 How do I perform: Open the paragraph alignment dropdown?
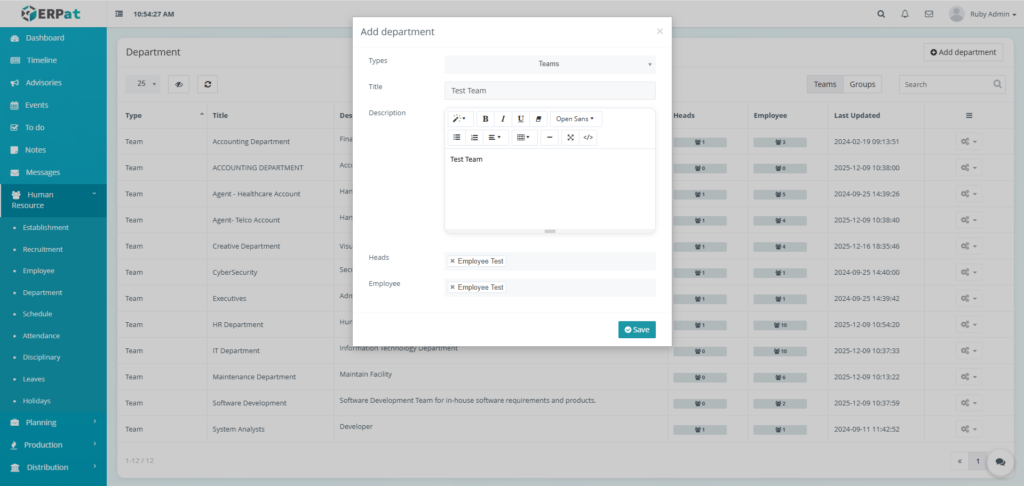coord(496,138)
